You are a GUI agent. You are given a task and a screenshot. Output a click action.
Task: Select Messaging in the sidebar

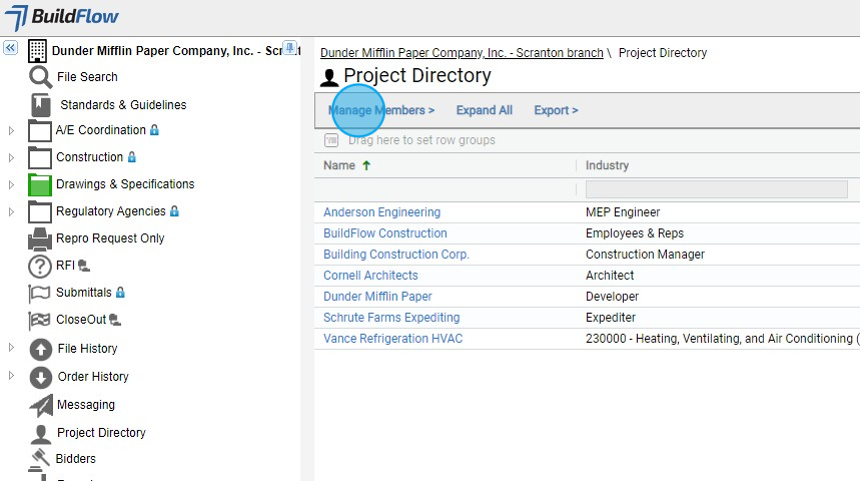(86, 405)
